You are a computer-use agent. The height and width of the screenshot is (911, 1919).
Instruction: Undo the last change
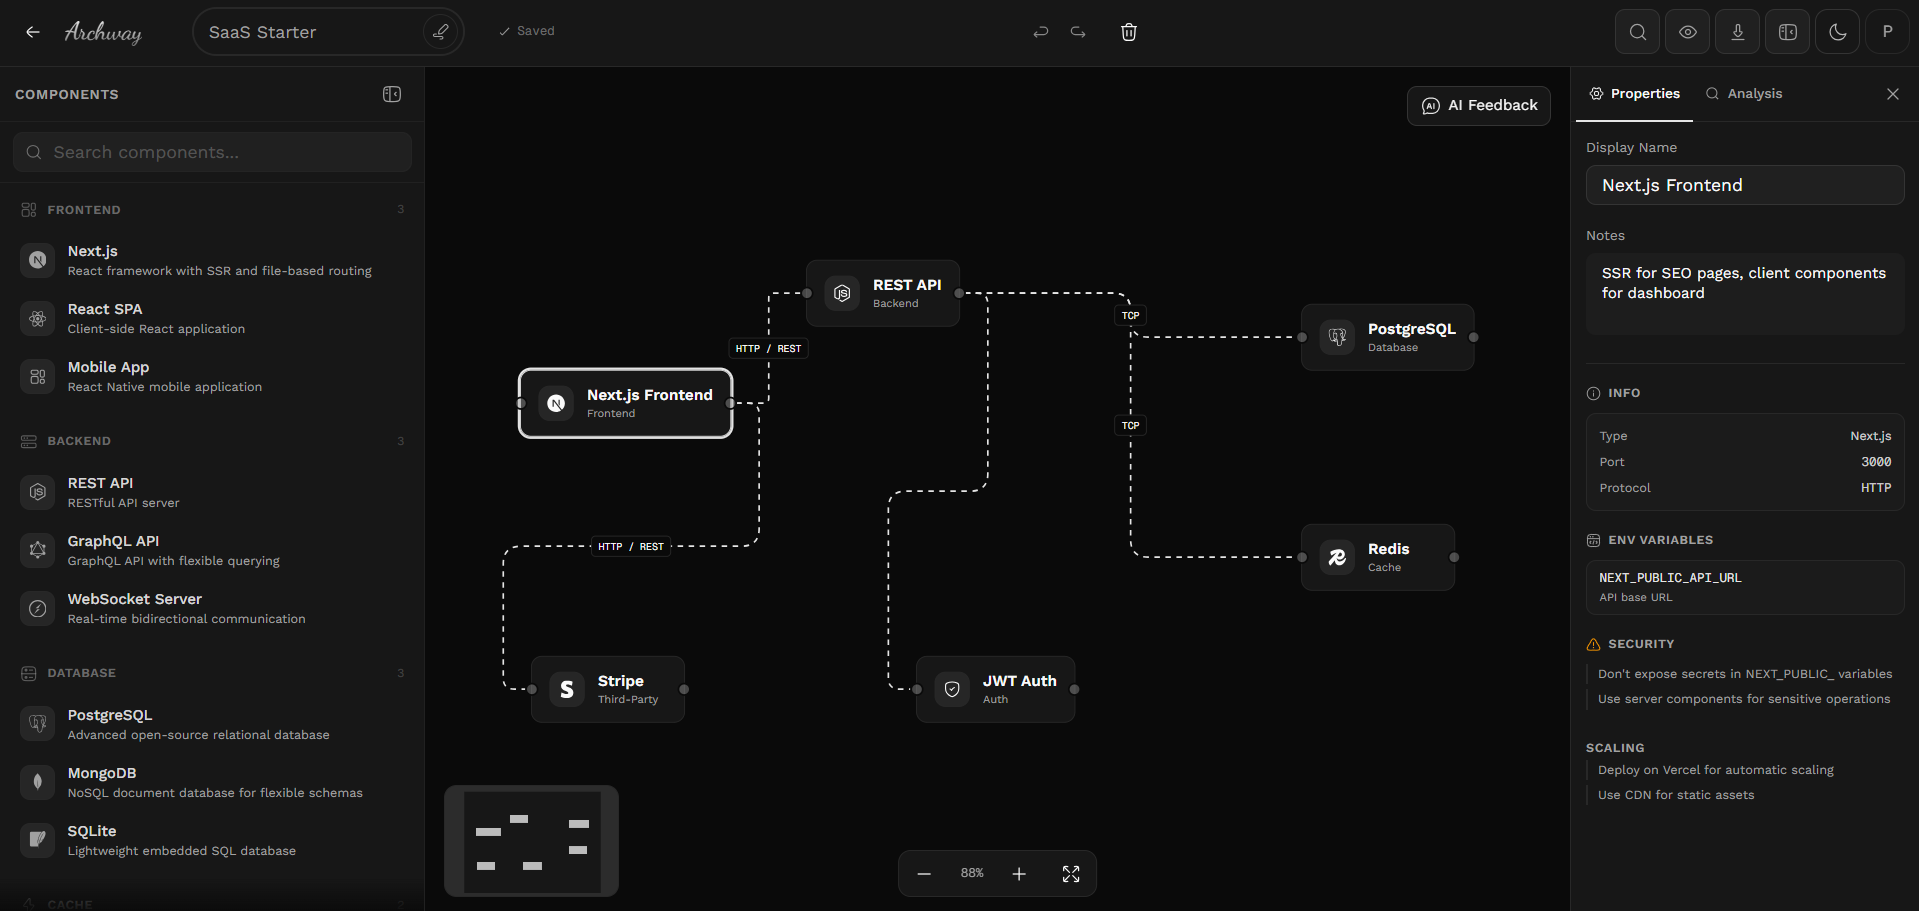click(1040, 32)
